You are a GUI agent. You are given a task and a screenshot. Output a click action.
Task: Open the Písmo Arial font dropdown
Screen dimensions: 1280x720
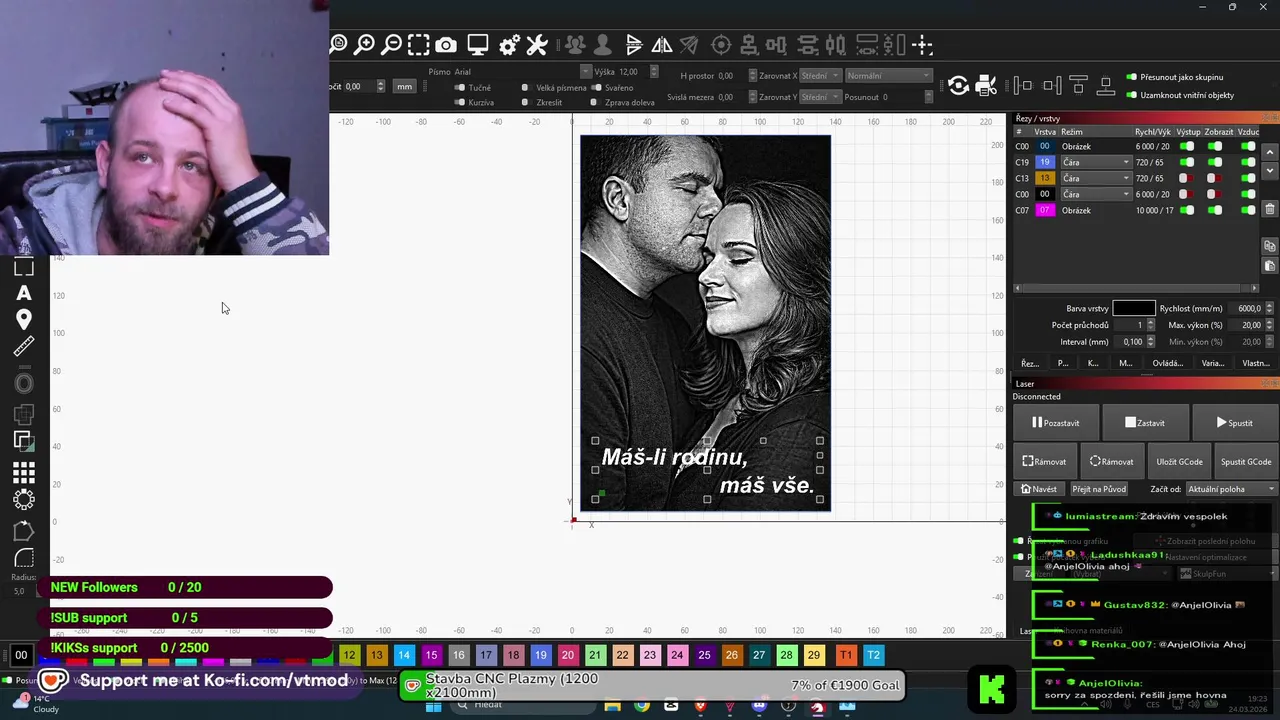click(523, 72)
